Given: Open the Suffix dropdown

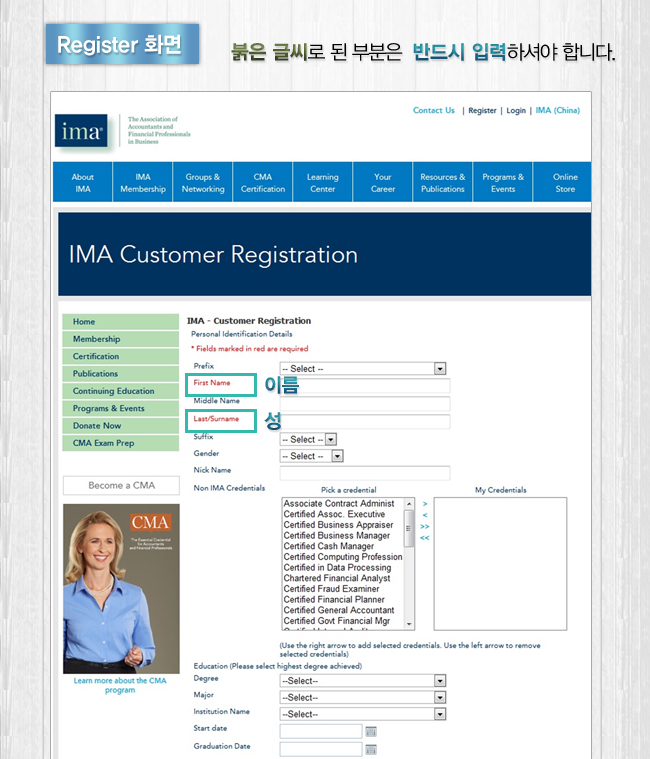Looking at the screenshot, I should pos(308,439).
